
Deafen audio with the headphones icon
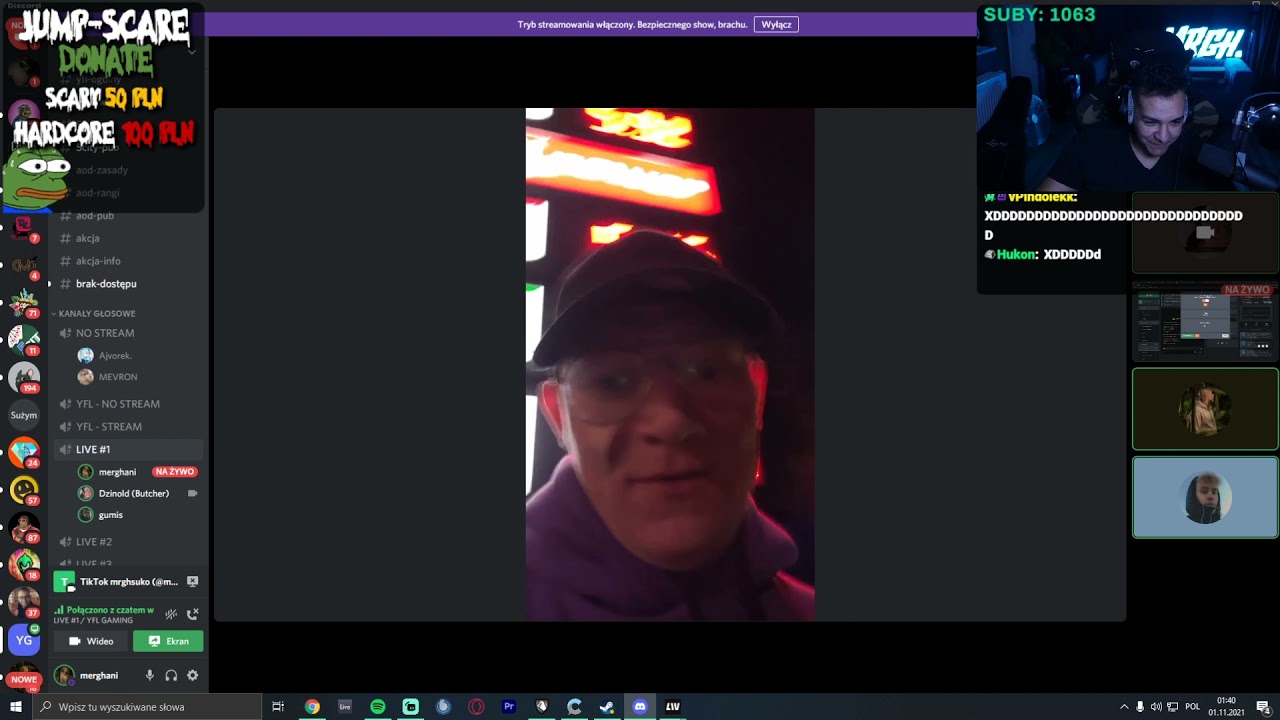tap(171, 676)
